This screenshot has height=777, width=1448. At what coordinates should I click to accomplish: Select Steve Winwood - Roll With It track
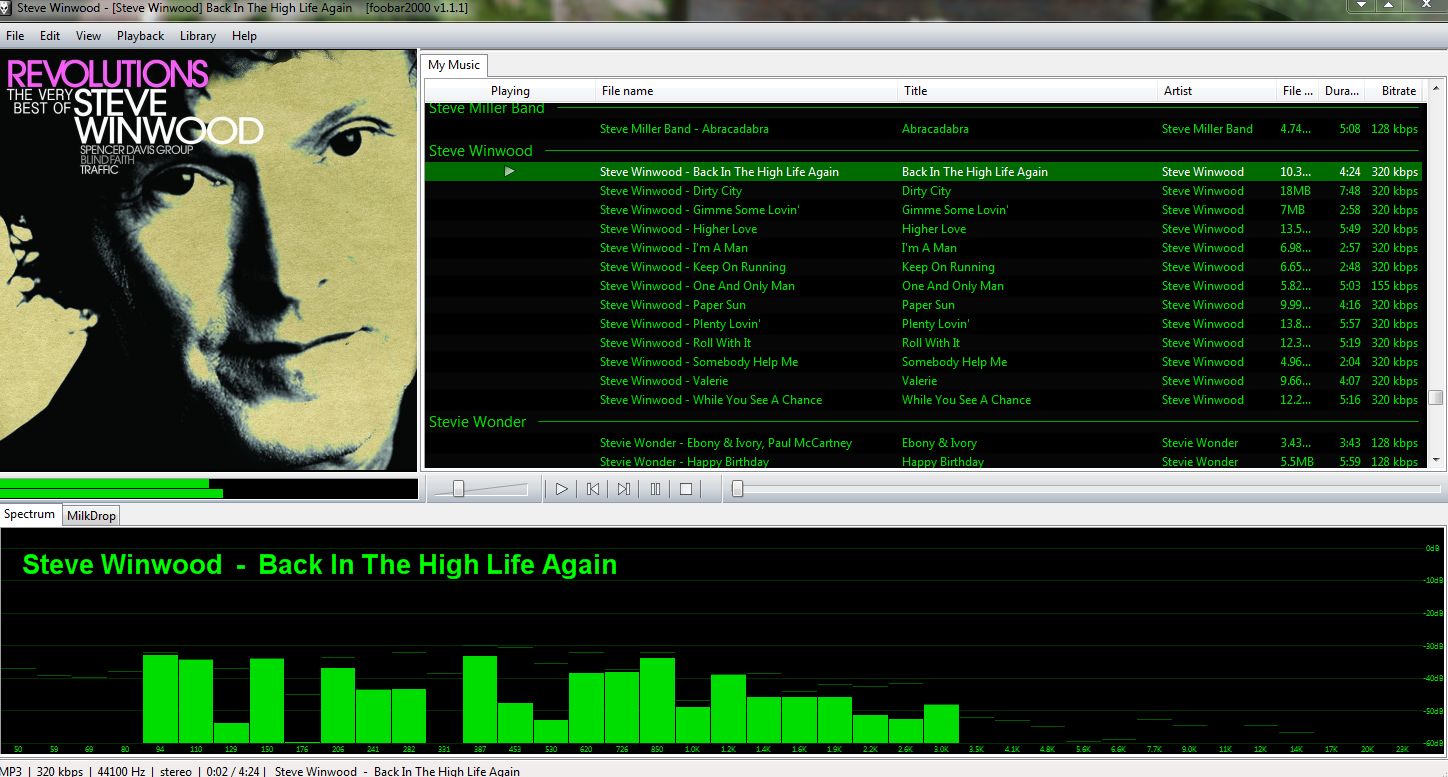click(x=923, y=343)
